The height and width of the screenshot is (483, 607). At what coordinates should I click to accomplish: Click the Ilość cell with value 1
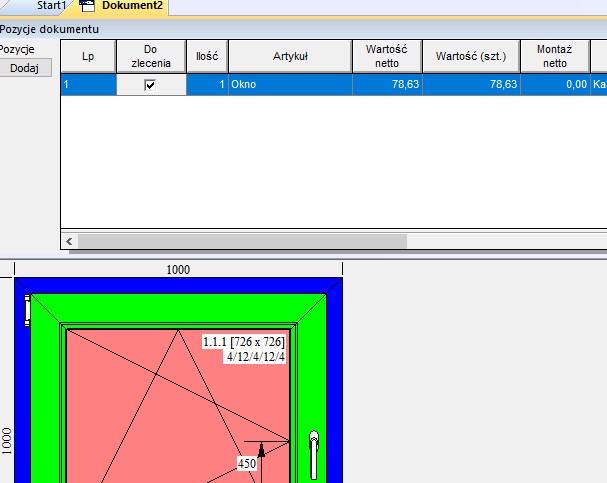(x=207, y=84)
